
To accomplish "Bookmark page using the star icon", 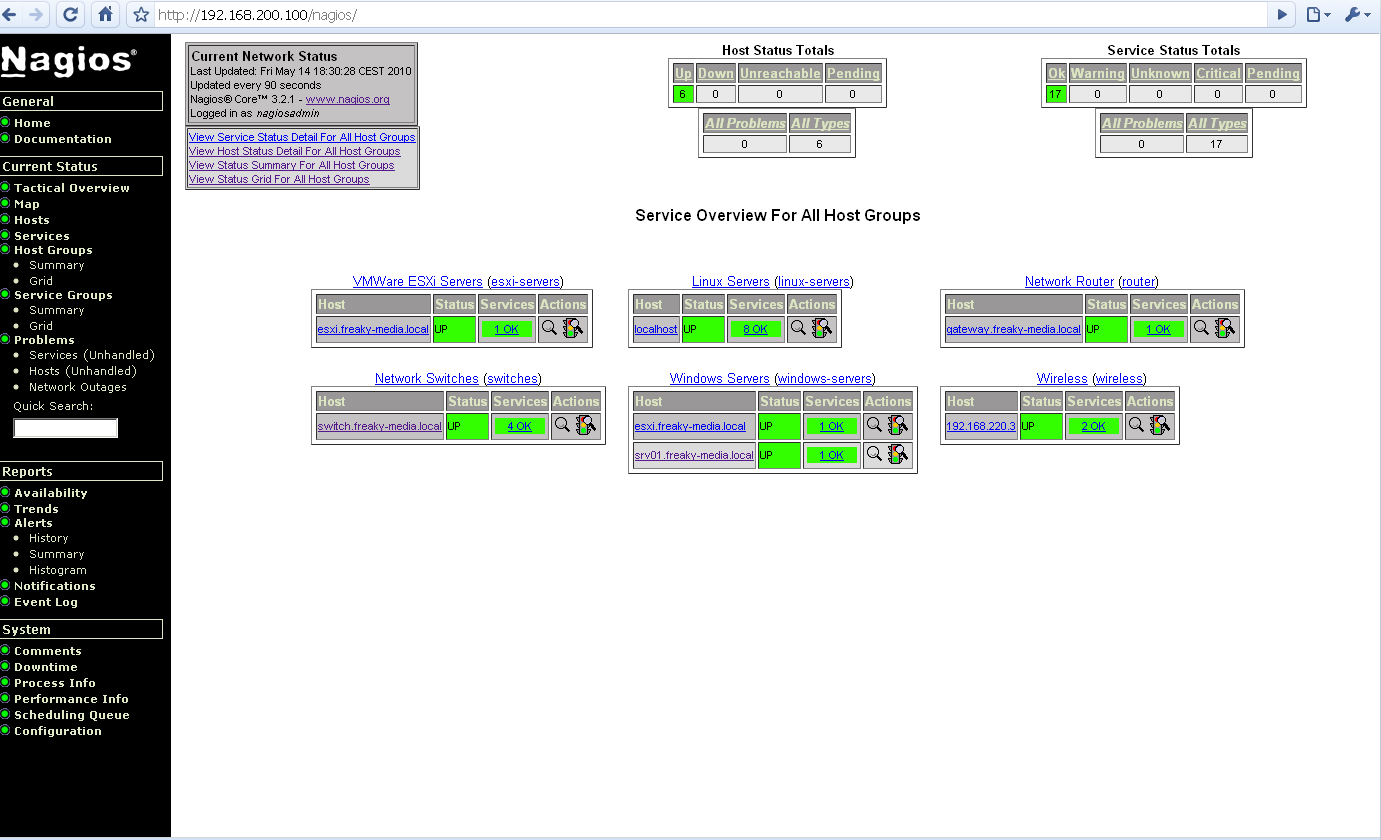I will pos(141,15).
